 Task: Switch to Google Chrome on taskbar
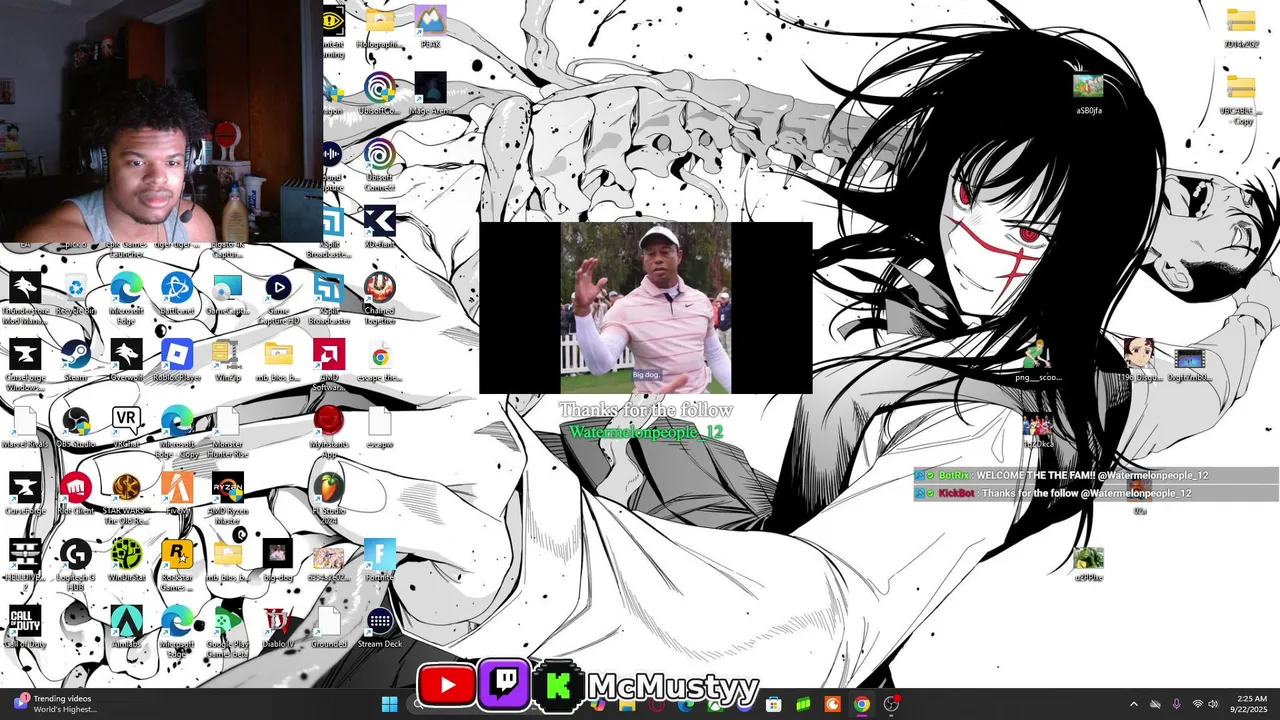861,704
